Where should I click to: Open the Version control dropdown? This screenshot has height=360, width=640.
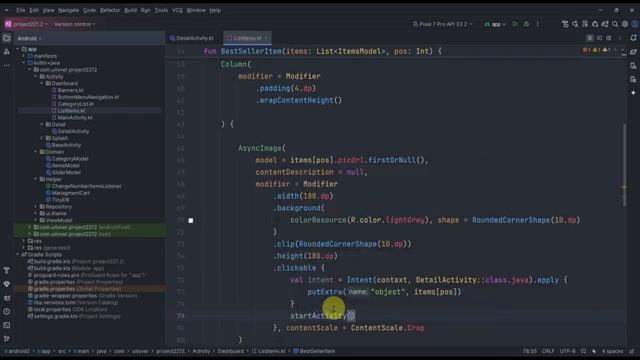click(x=75, y=24)
